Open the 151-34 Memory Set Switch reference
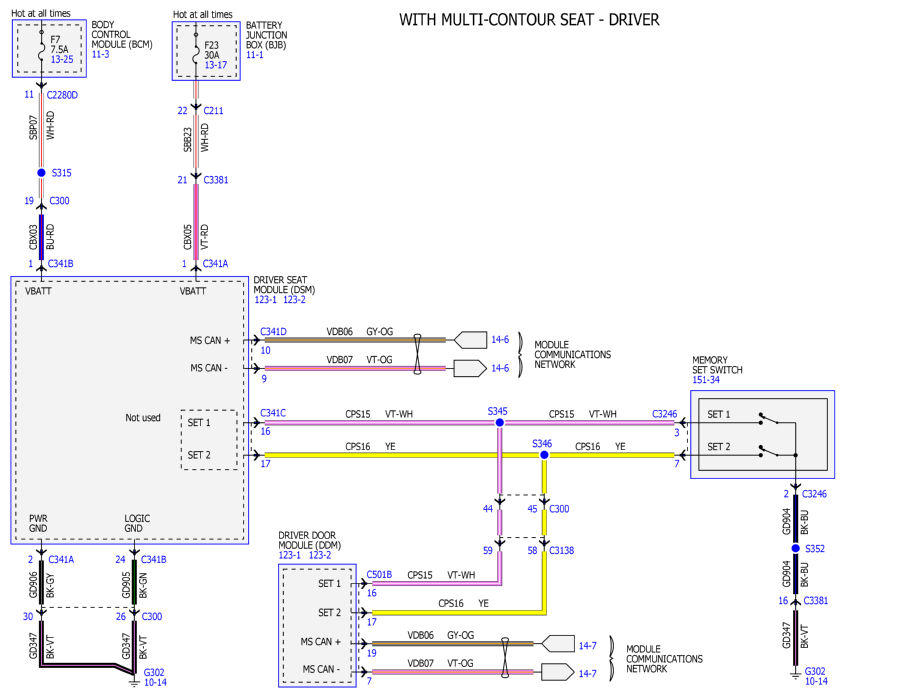The width and height of the screenshot is (900, 696). (x=706, y=380)
